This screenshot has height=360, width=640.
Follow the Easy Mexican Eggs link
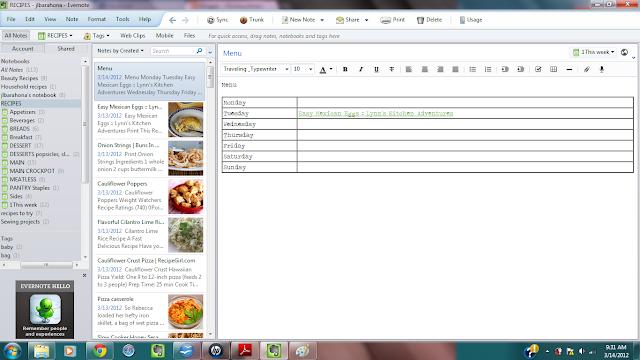(x=376, y=113)
